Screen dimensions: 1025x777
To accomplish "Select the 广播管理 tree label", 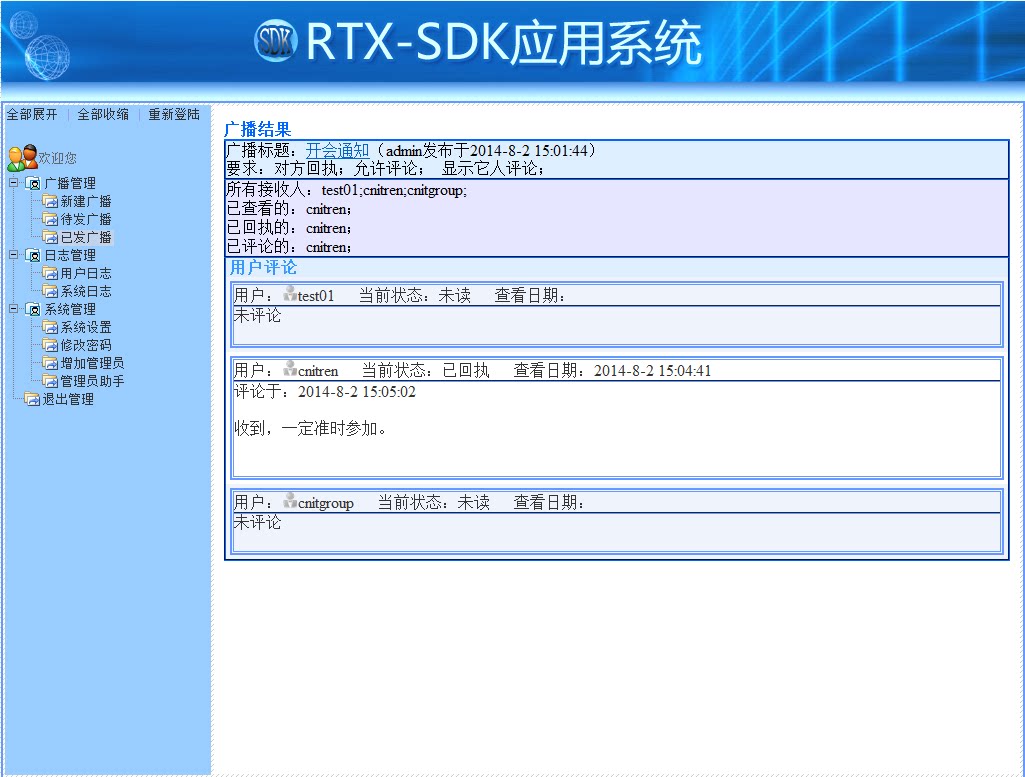I will [70, 183].
